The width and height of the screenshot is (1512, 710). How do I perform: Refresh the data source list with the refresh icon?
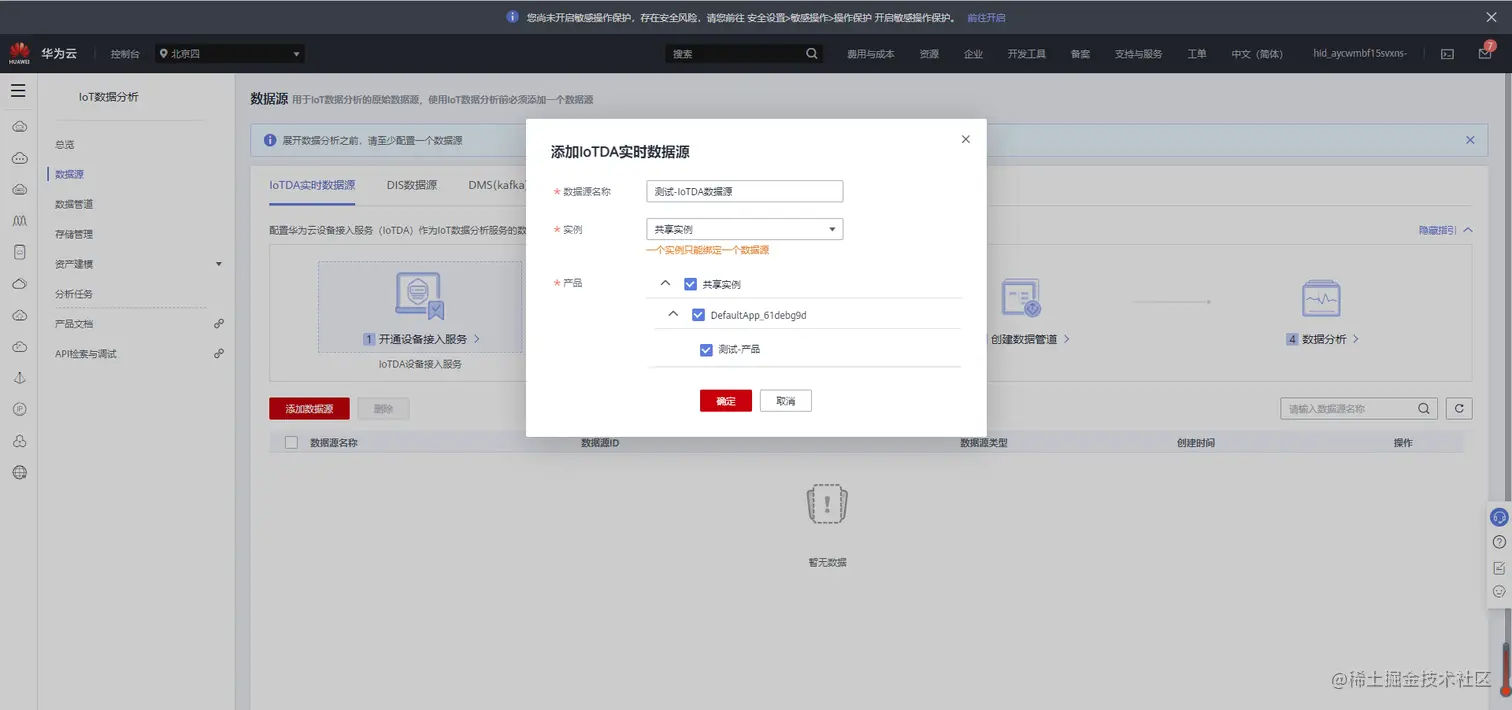coord(1458,408)
